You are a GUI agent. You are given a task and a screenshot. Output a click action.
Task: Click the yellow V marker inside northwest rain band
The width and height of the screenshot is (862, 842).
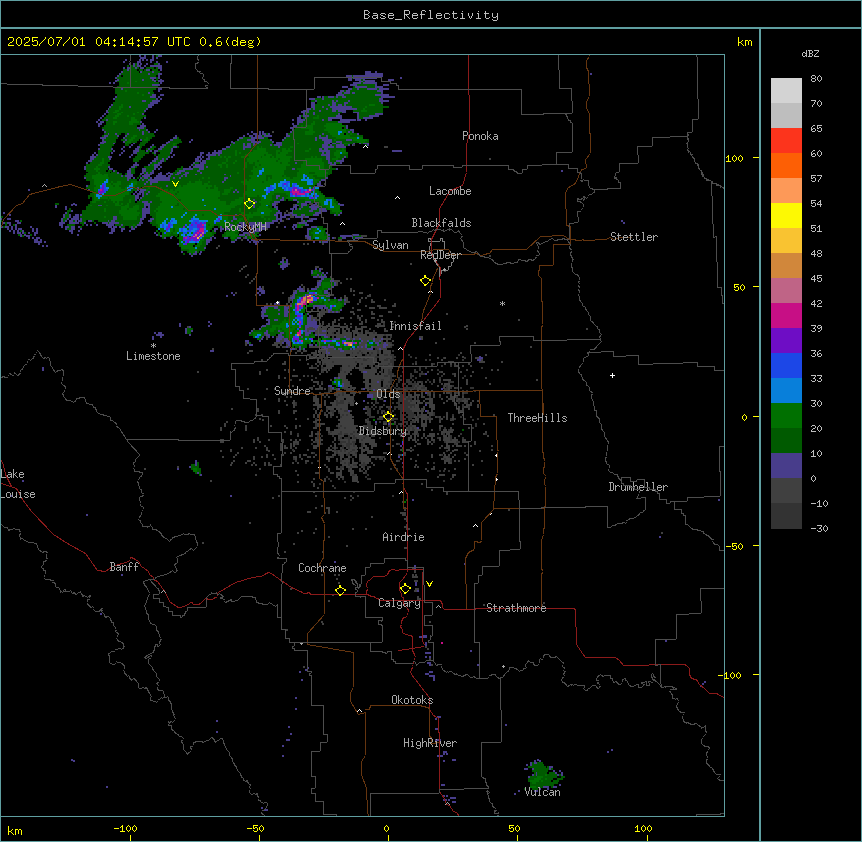(x=175, y=184)
